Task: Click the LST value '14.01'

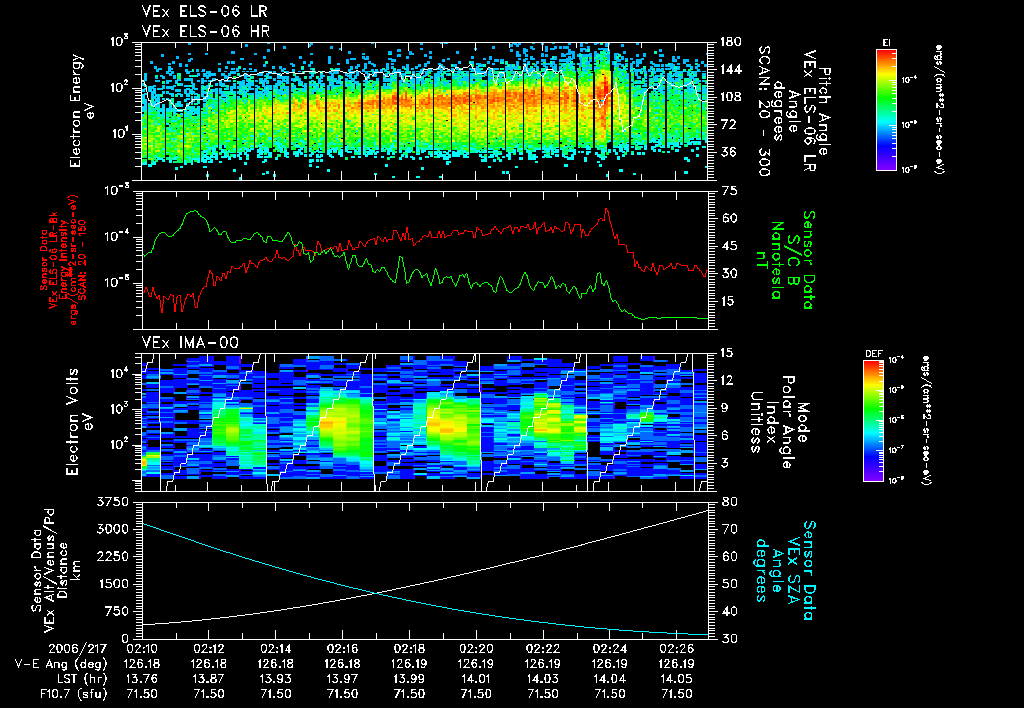Action: (476, 679)
